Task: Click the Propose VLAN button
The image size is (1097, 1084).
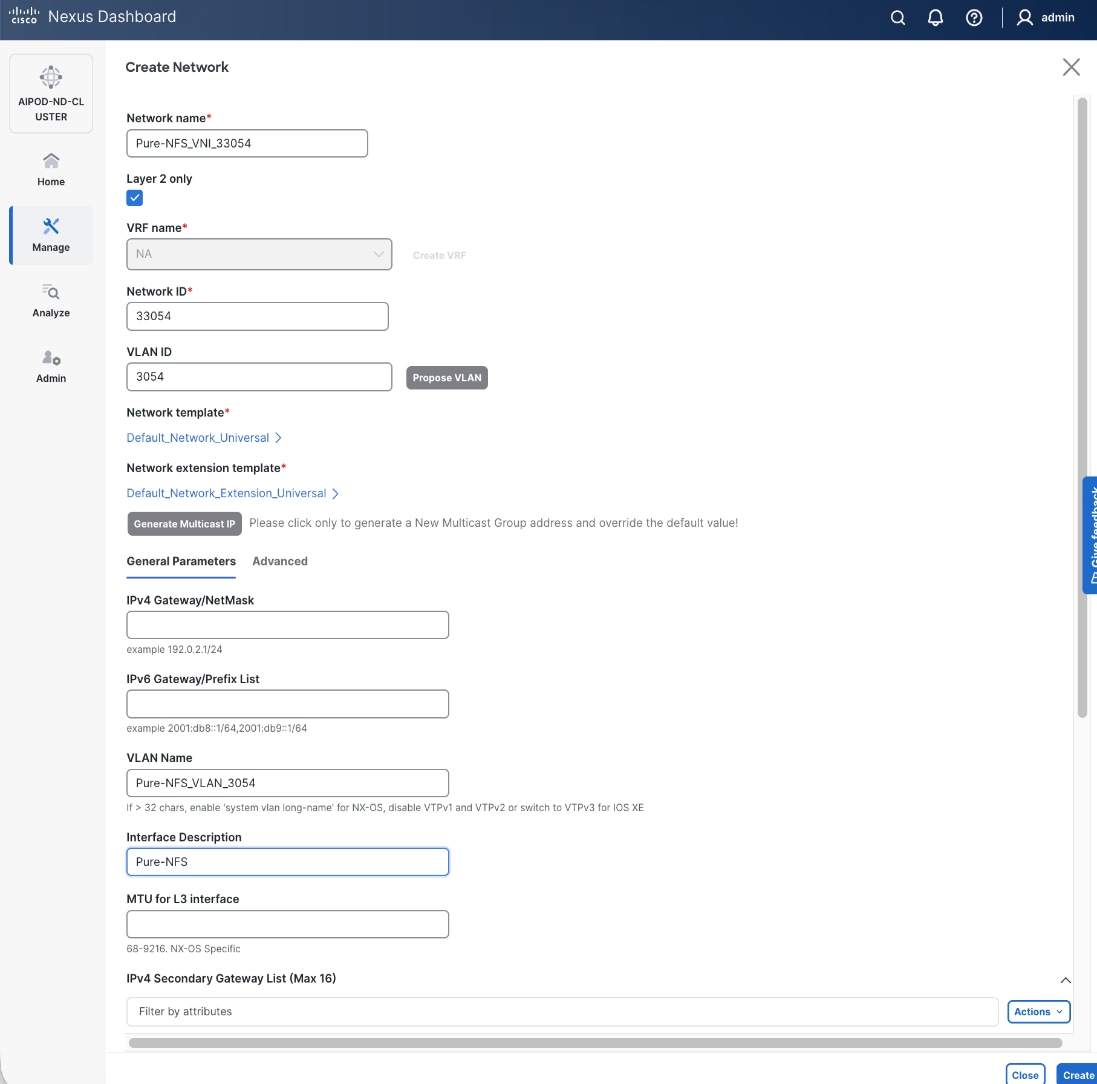Action: 446,377
